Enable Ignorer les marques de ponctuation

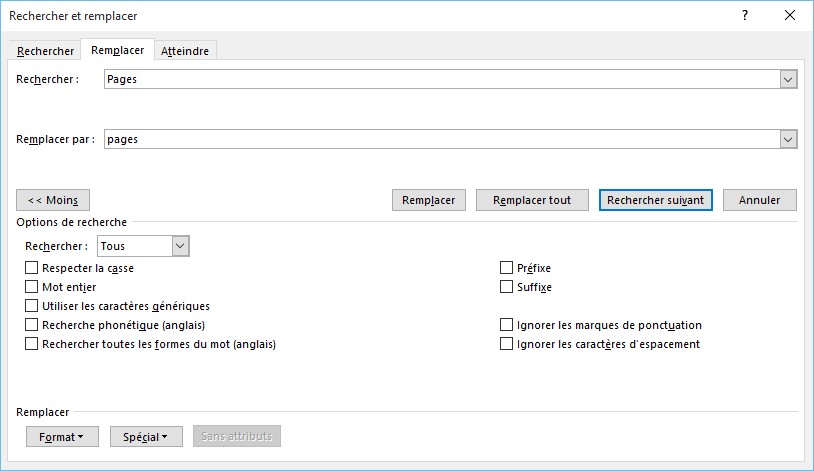507,325
